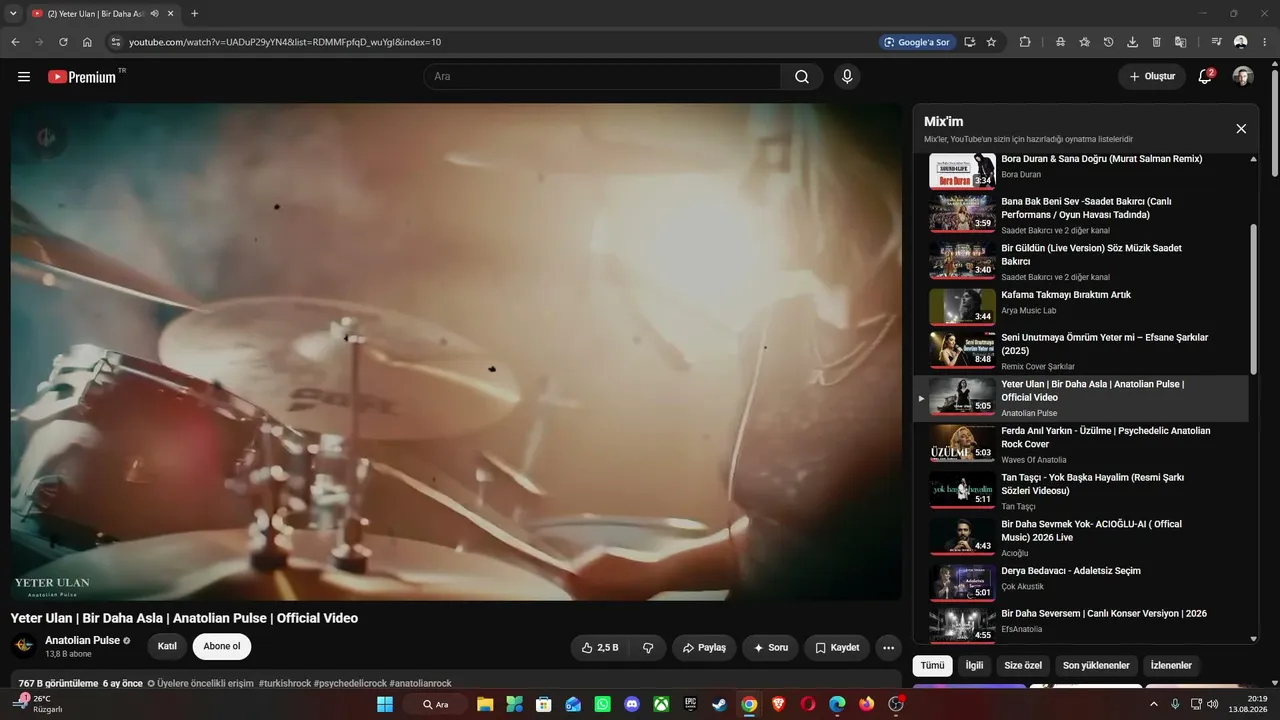Open Brave browser from the taskbar
The height and width of the screenshot is (720, 1280).
[778, 704]
